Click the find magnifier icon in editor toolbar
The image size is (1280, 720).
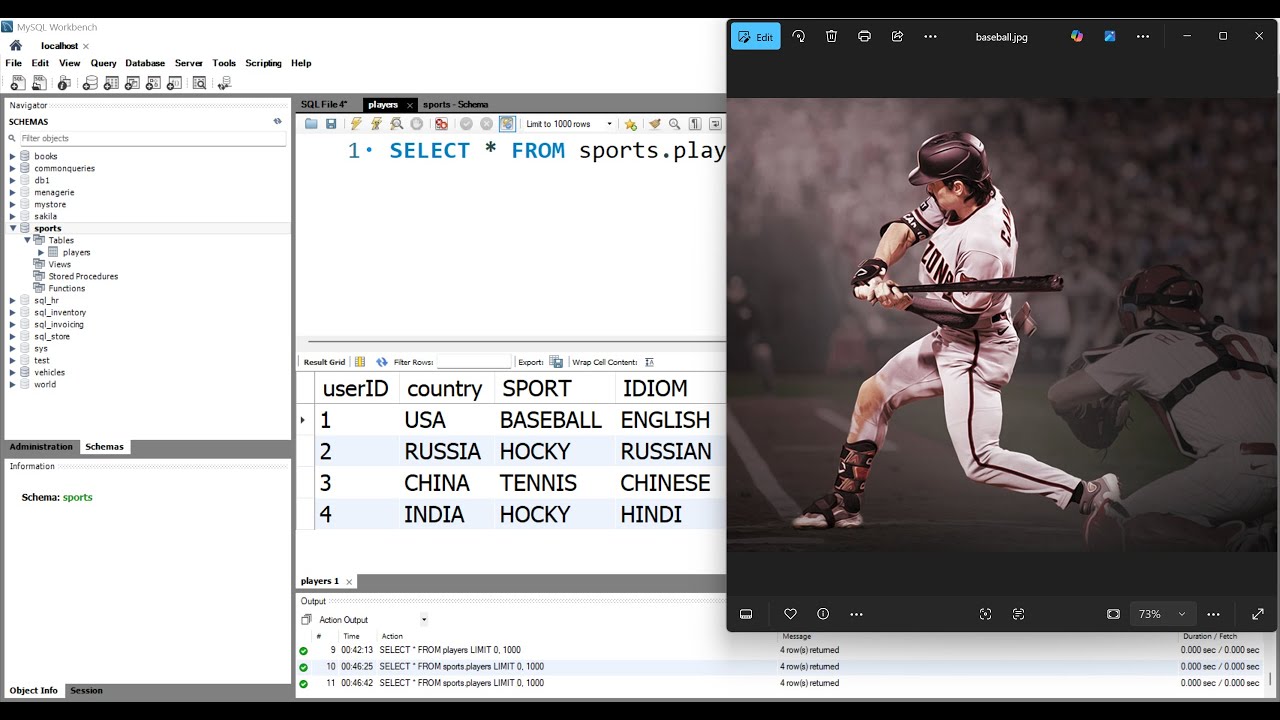coord(674,124)
